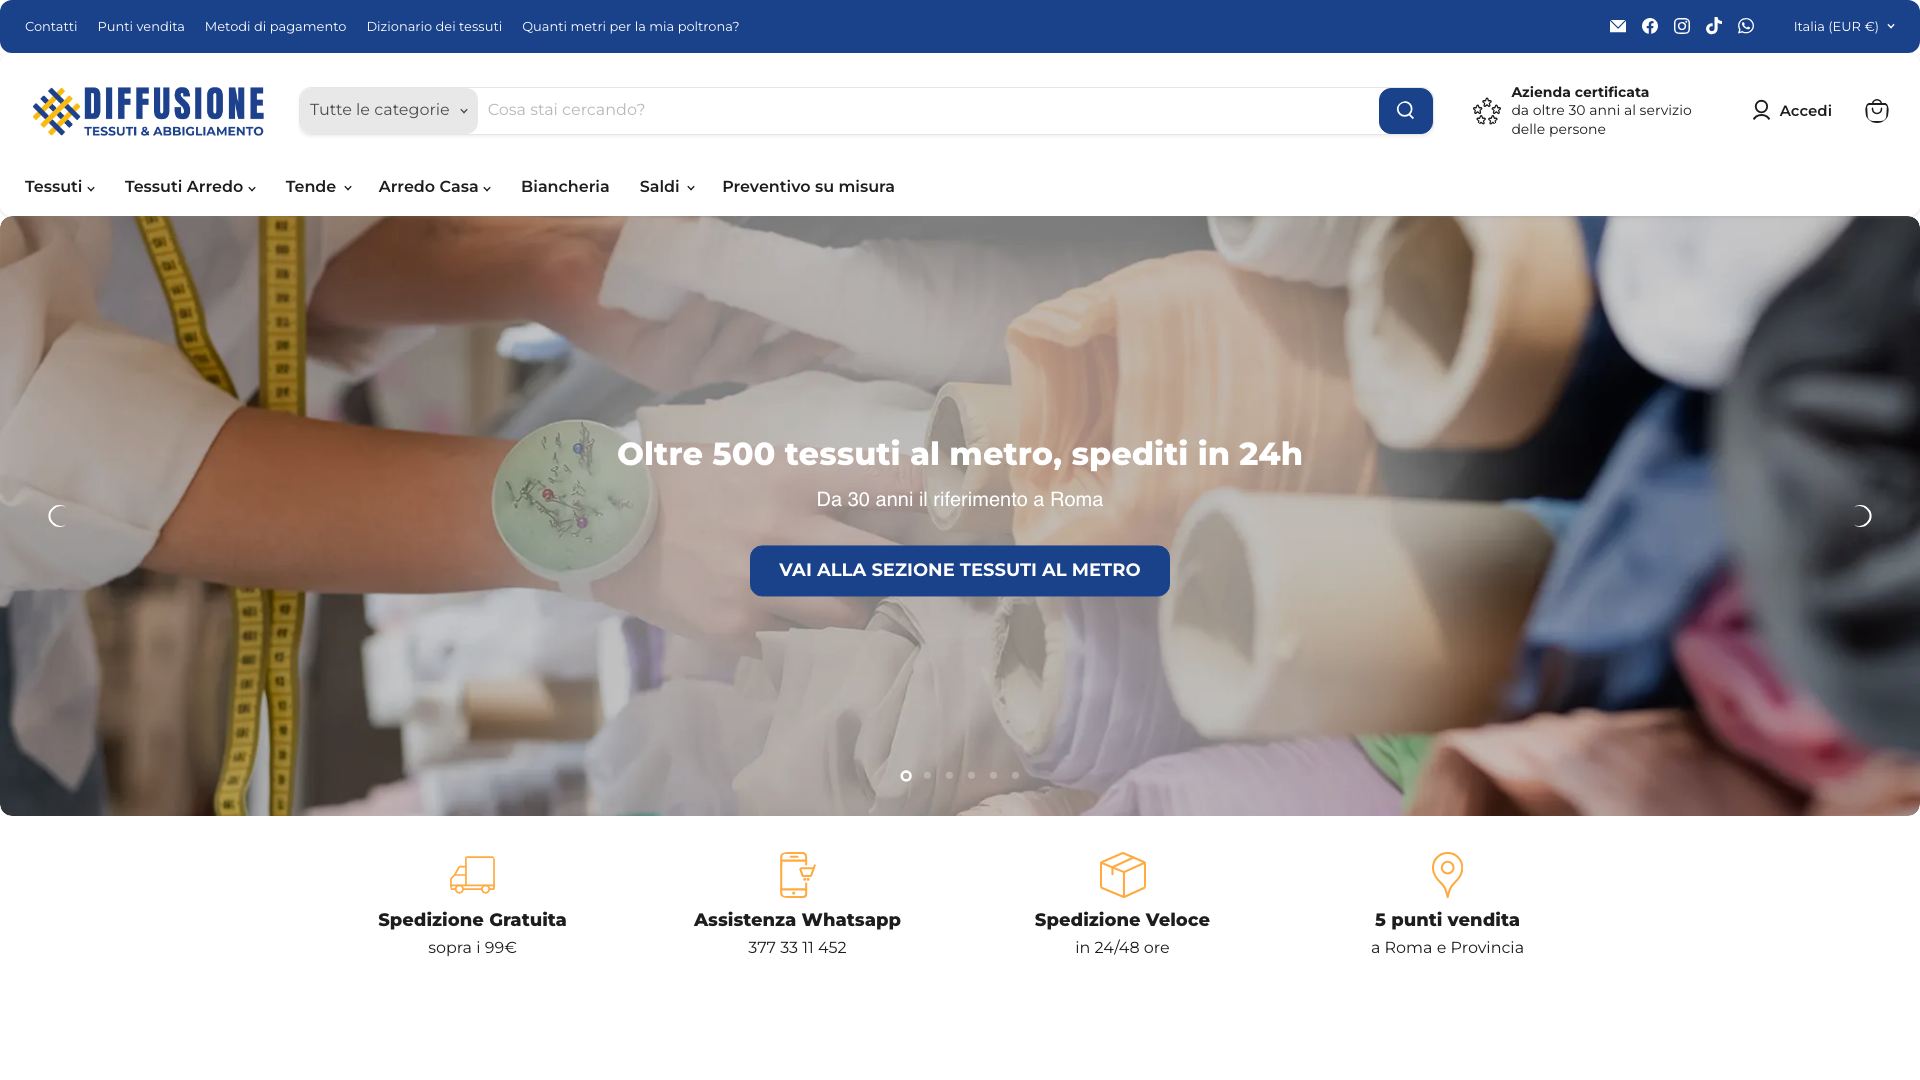Select the second slideshow dot
This screenshot has height=1080, width=1920.
click(x=928, y=775)
